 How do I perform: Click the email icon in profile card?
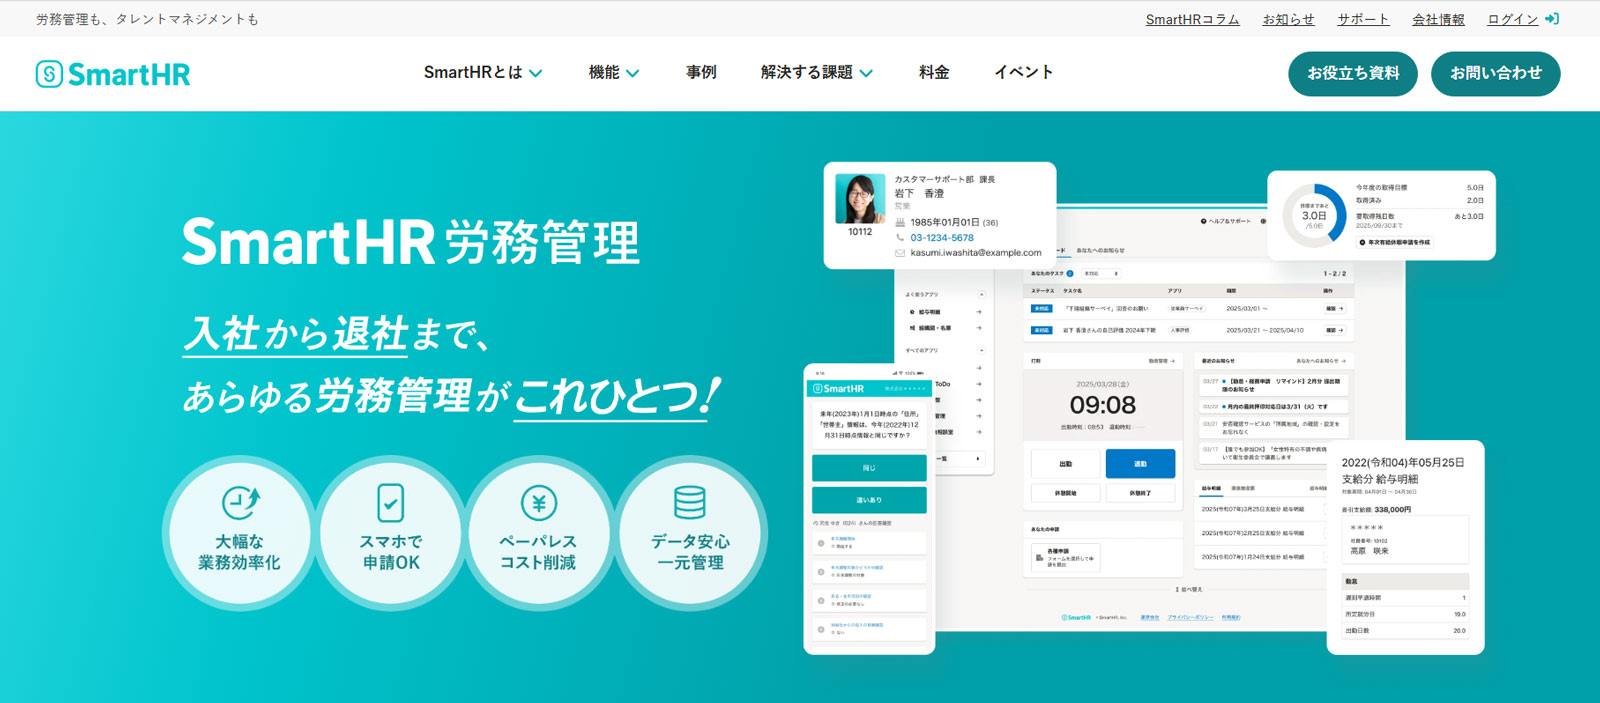click(x=900, y=253)
